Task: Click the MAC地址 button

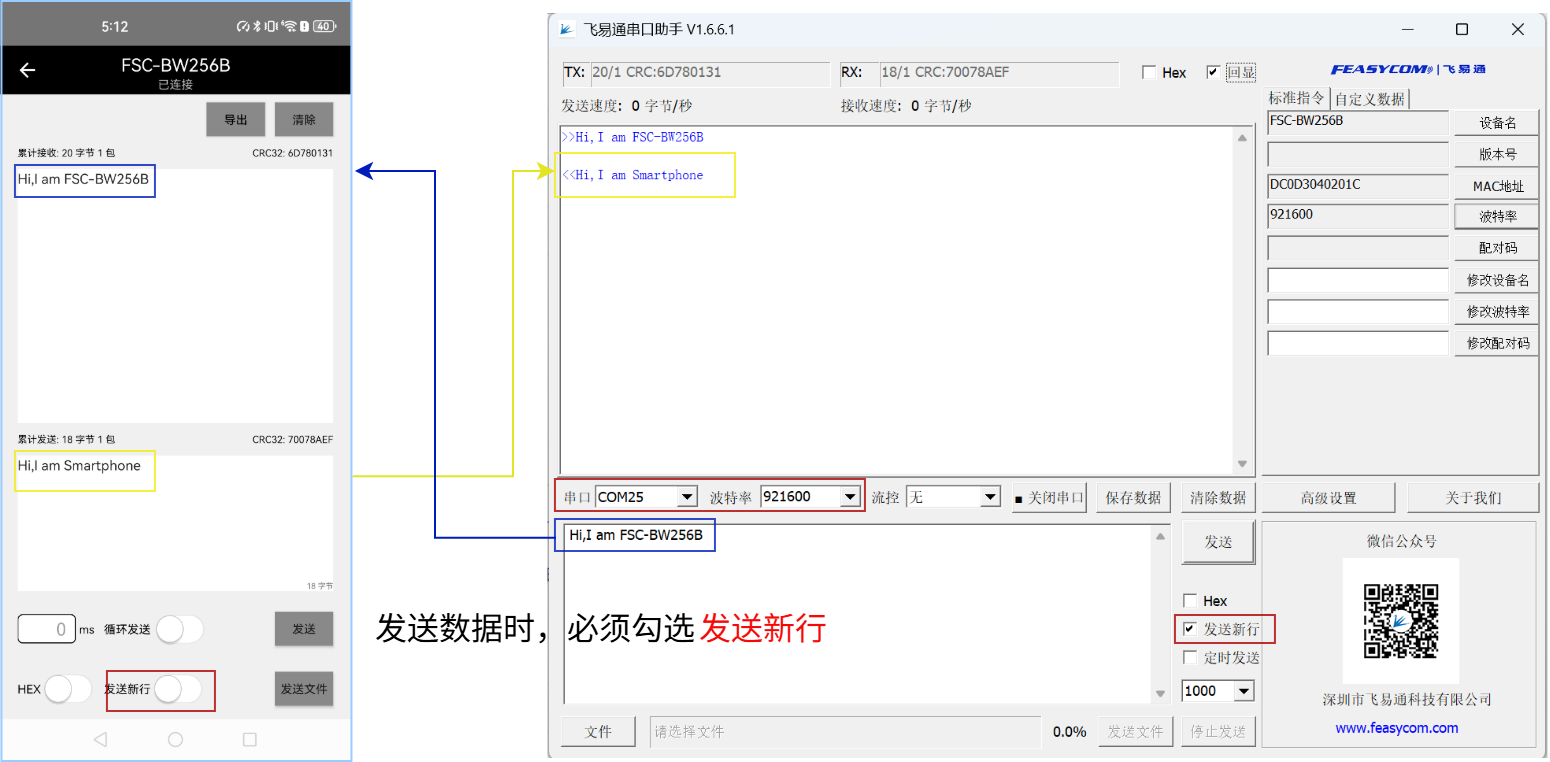Action: (x=1496, y=186)
